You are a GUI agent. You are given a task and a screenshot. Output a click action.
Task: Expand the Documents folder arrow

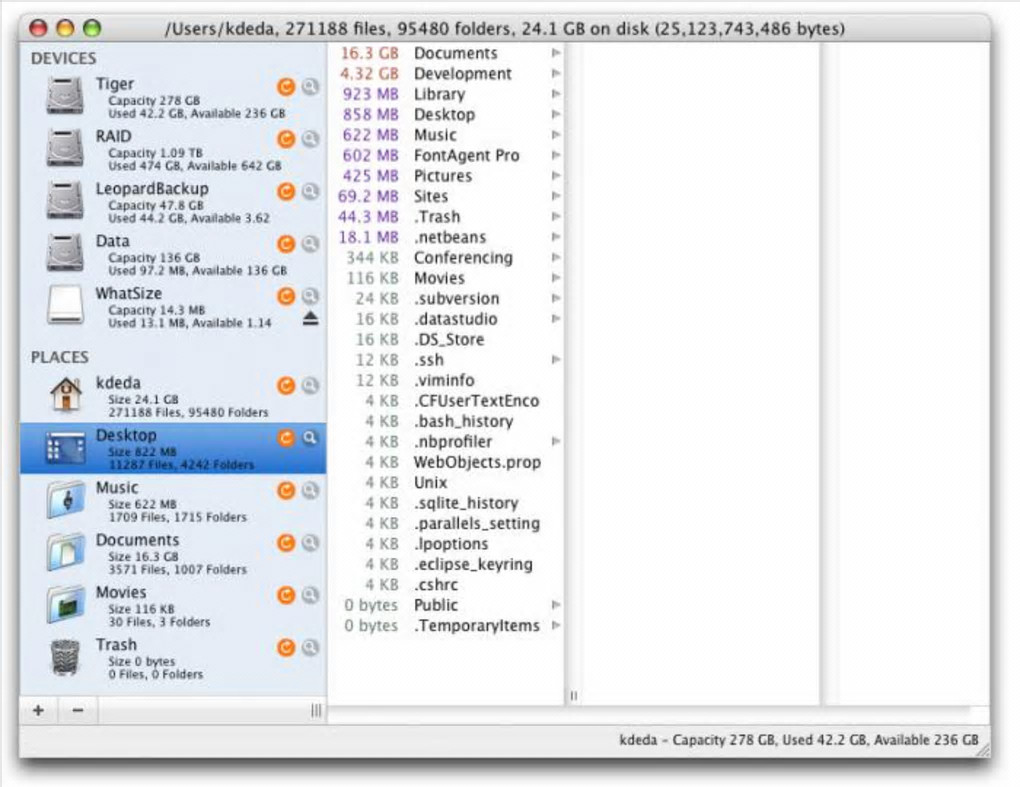556,53
